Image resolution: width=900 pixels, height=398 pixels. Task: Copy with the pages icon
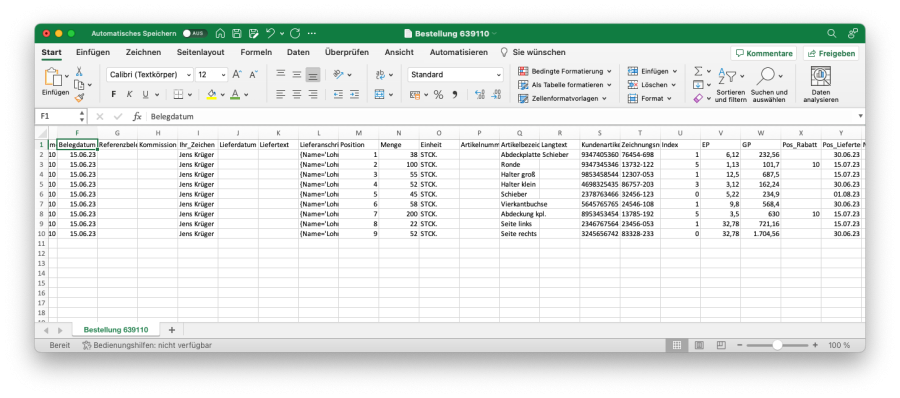click(x=79, y=84)
